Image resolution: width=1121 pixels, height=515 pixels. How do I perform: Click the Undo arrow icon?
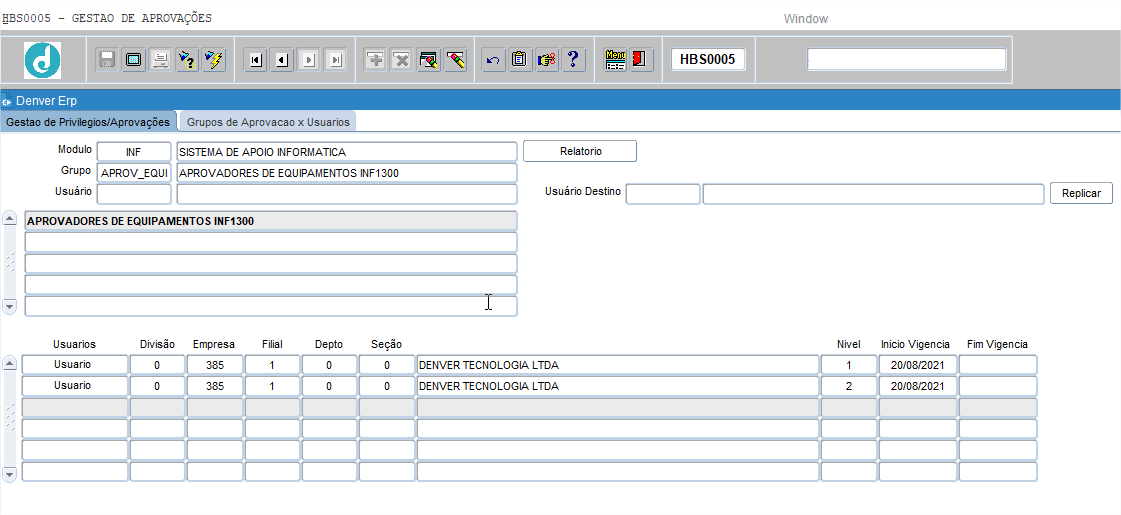click(x=493, y=60)
